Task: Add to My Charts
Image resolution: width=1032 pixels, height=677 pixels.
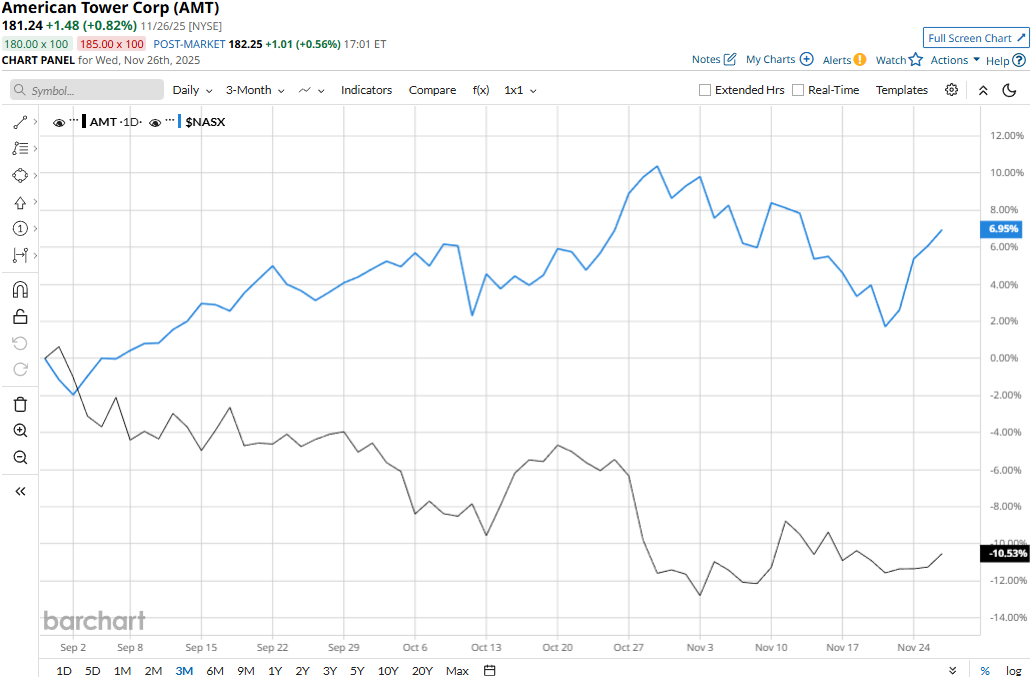Action: coord(779,59)
